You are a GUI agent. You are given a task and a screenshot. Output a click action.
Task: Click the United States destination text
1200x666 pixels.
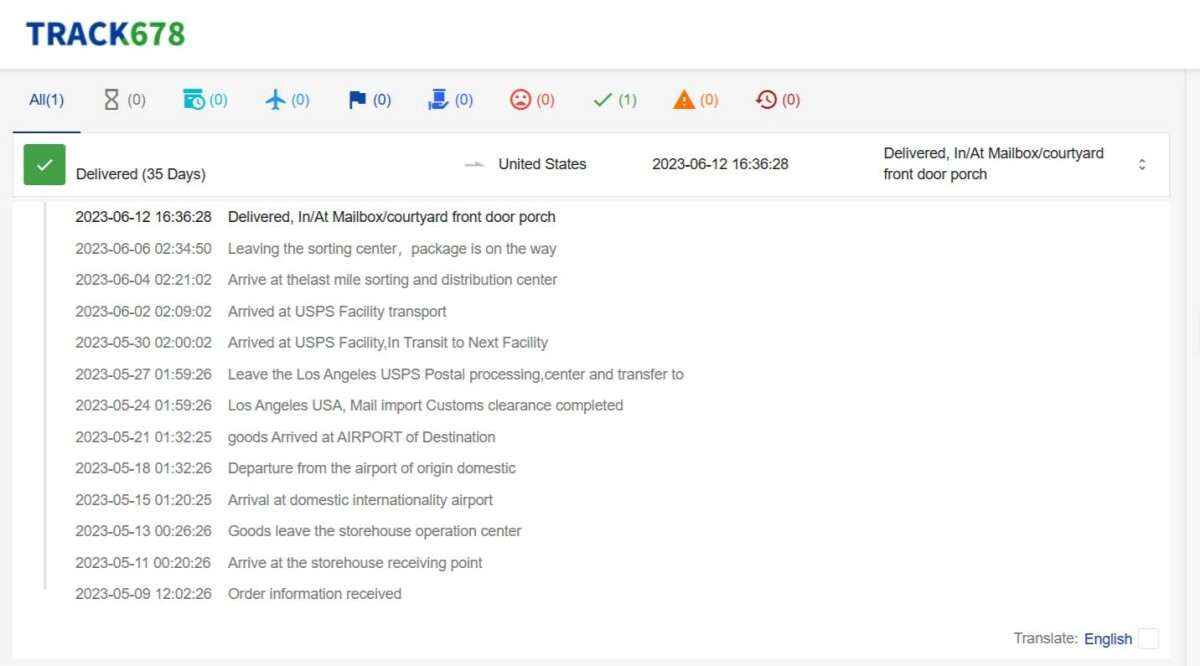542,164
